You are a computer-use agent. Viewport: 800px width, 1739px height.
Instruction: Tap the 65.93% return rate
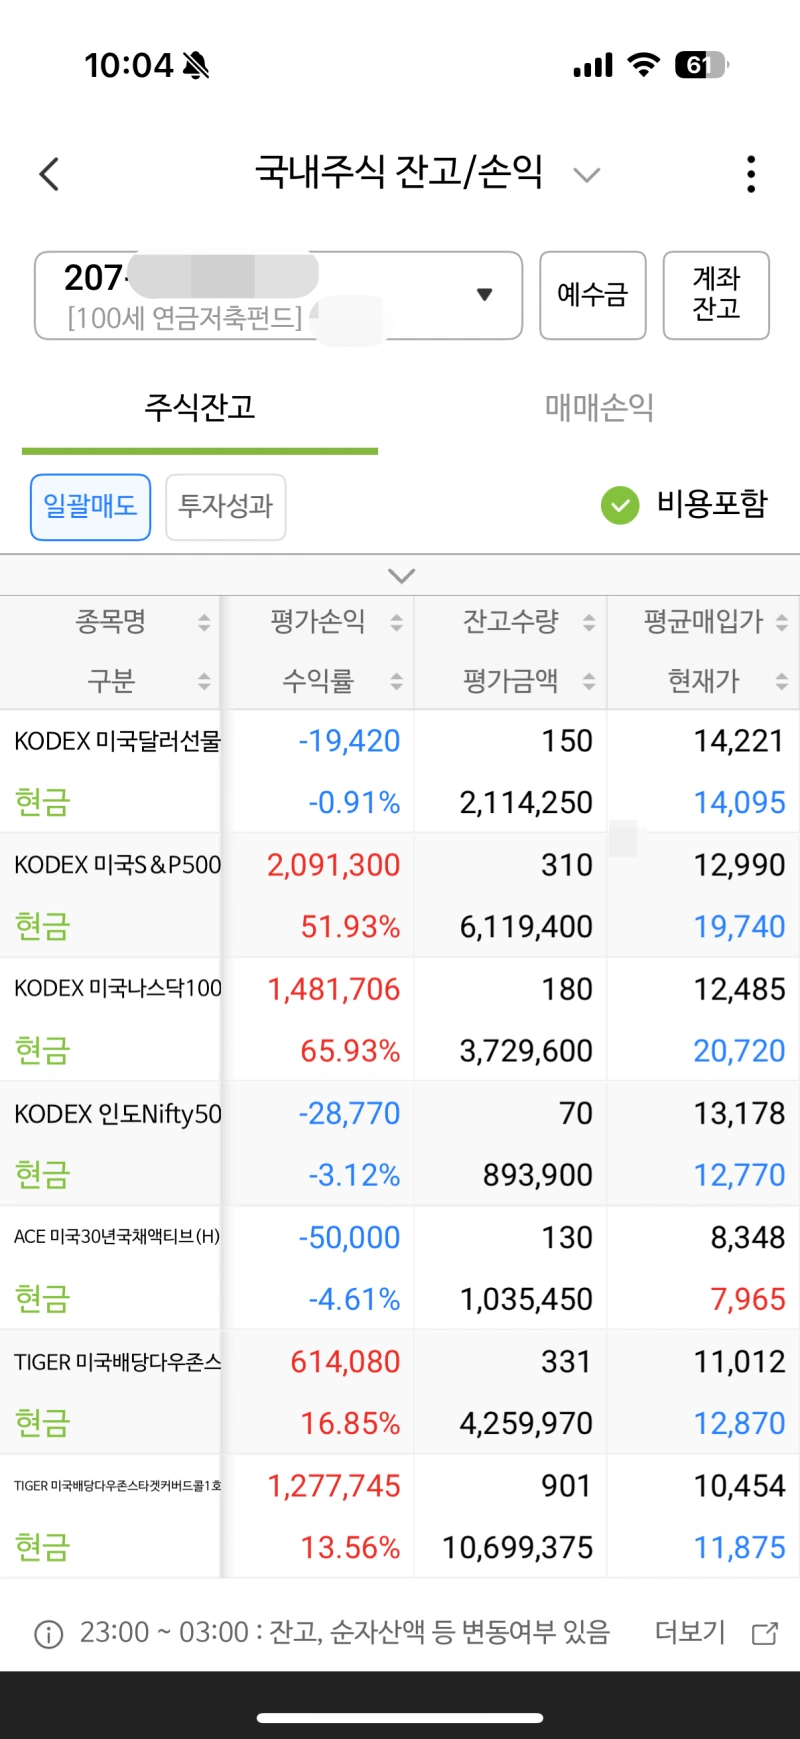350,1051
